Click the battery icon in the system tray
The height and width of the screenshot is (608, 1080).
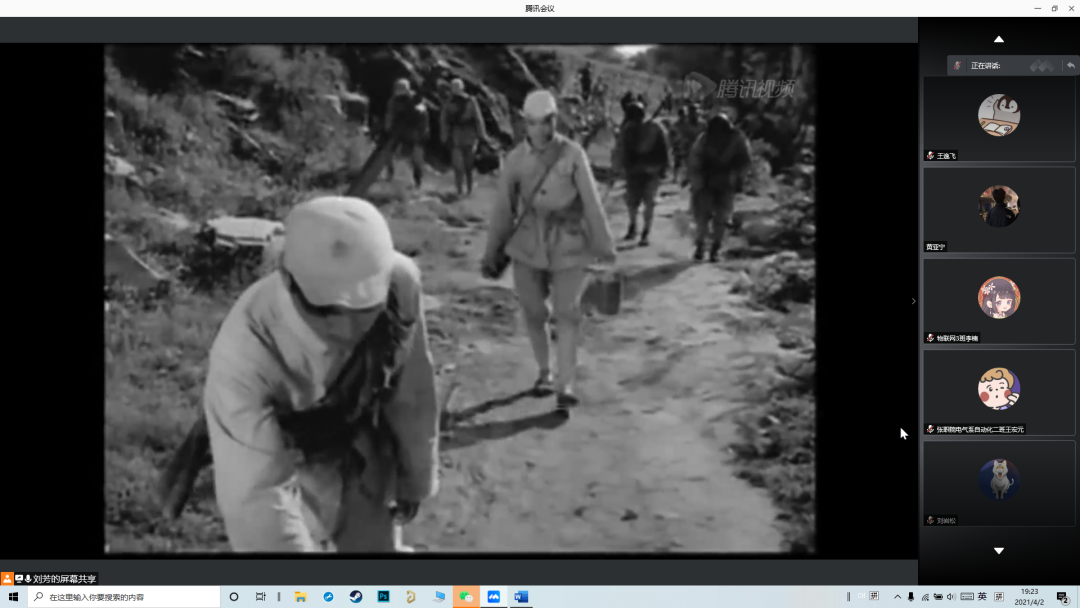pos(938,597)
